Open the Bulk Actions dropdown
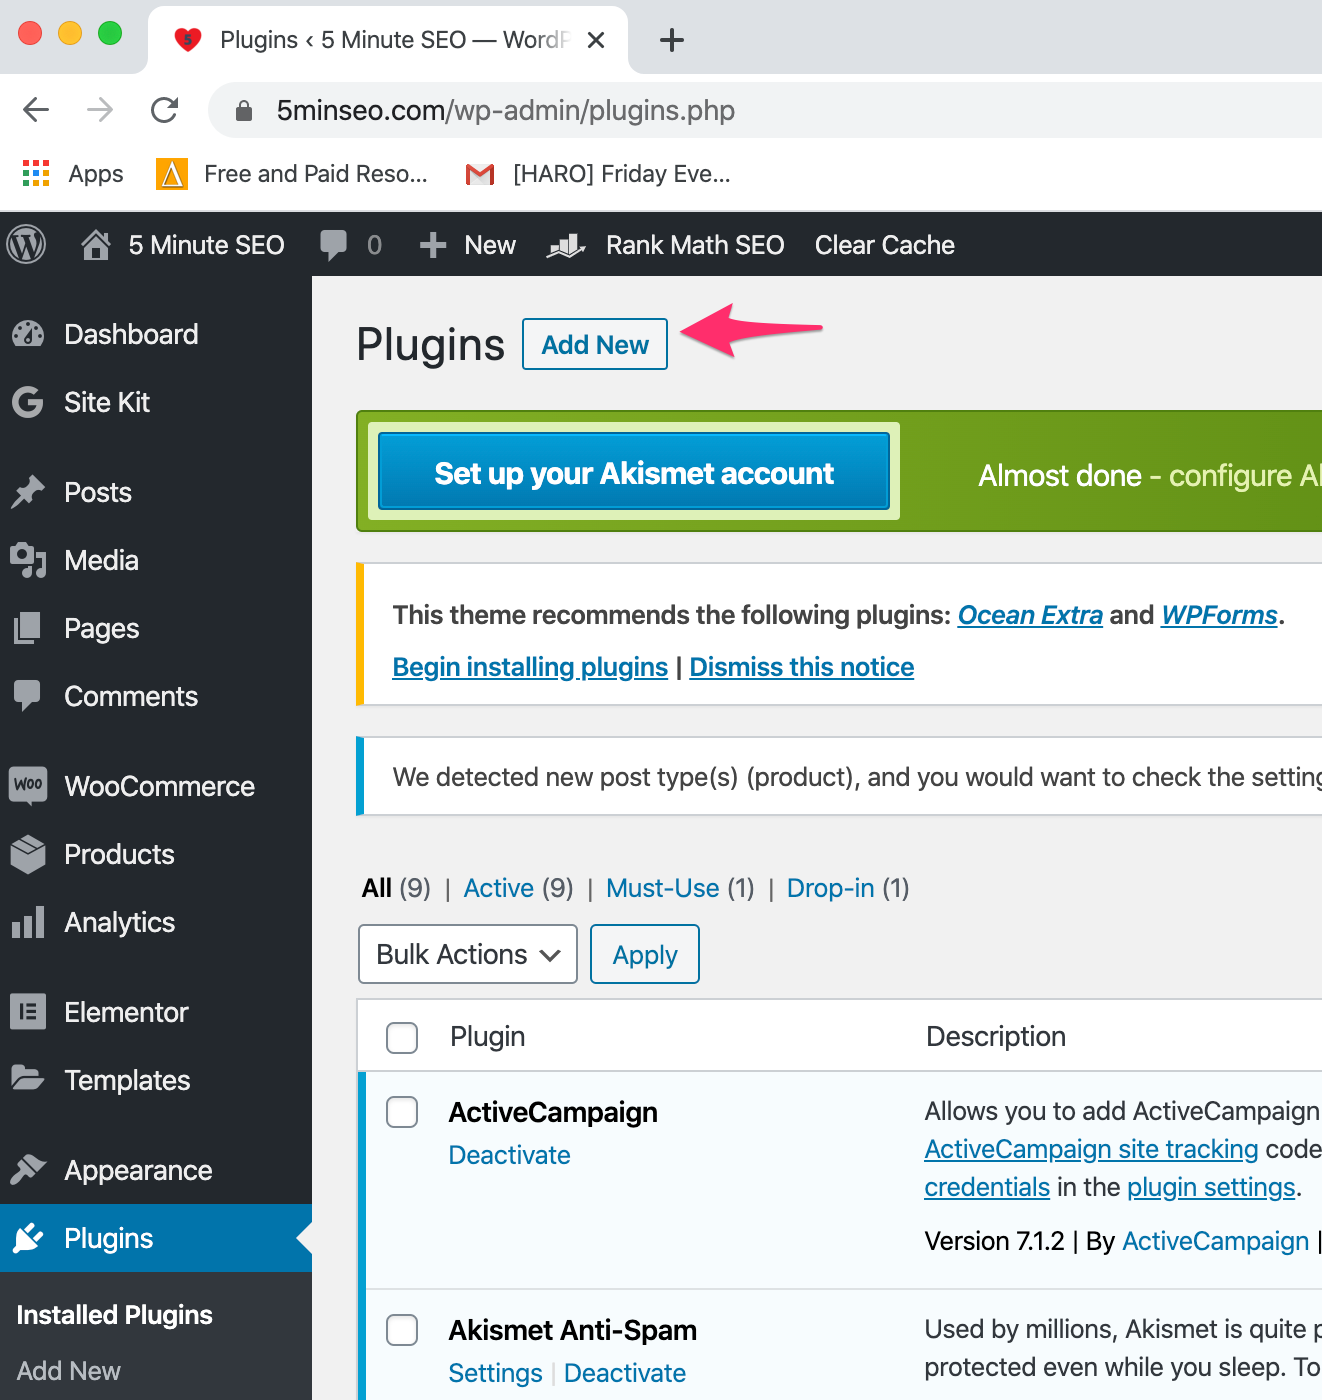This screenshot has width=1322, height=1400. tap(468, 954)
